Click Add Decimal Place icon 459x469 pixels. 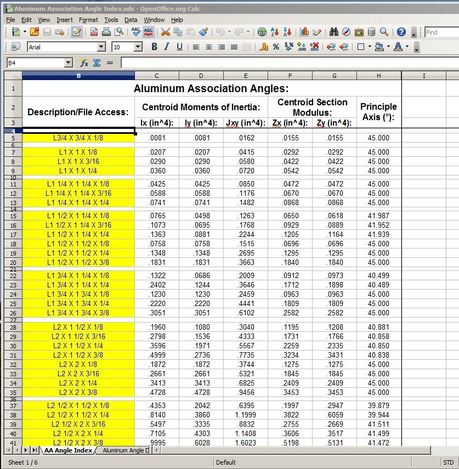(x=302, y=47)
